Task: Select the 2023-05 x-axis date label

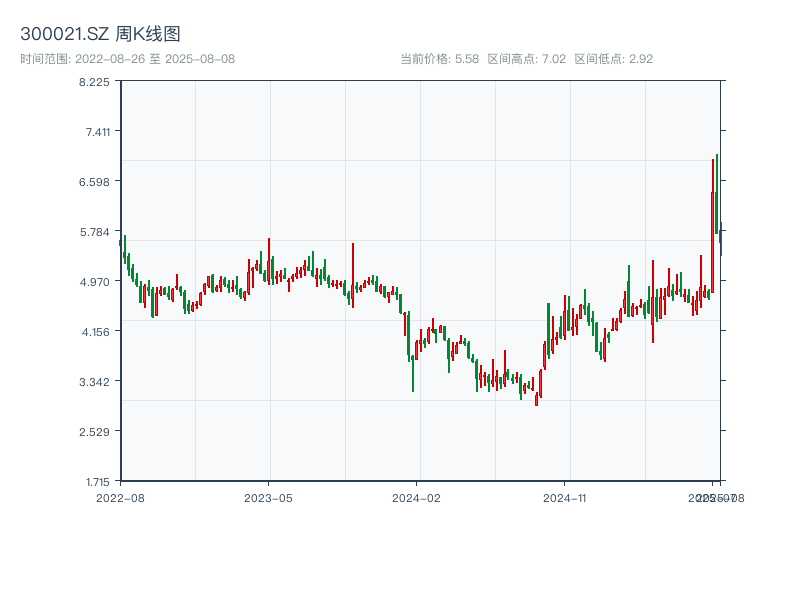Action: (x=268, y=497)
